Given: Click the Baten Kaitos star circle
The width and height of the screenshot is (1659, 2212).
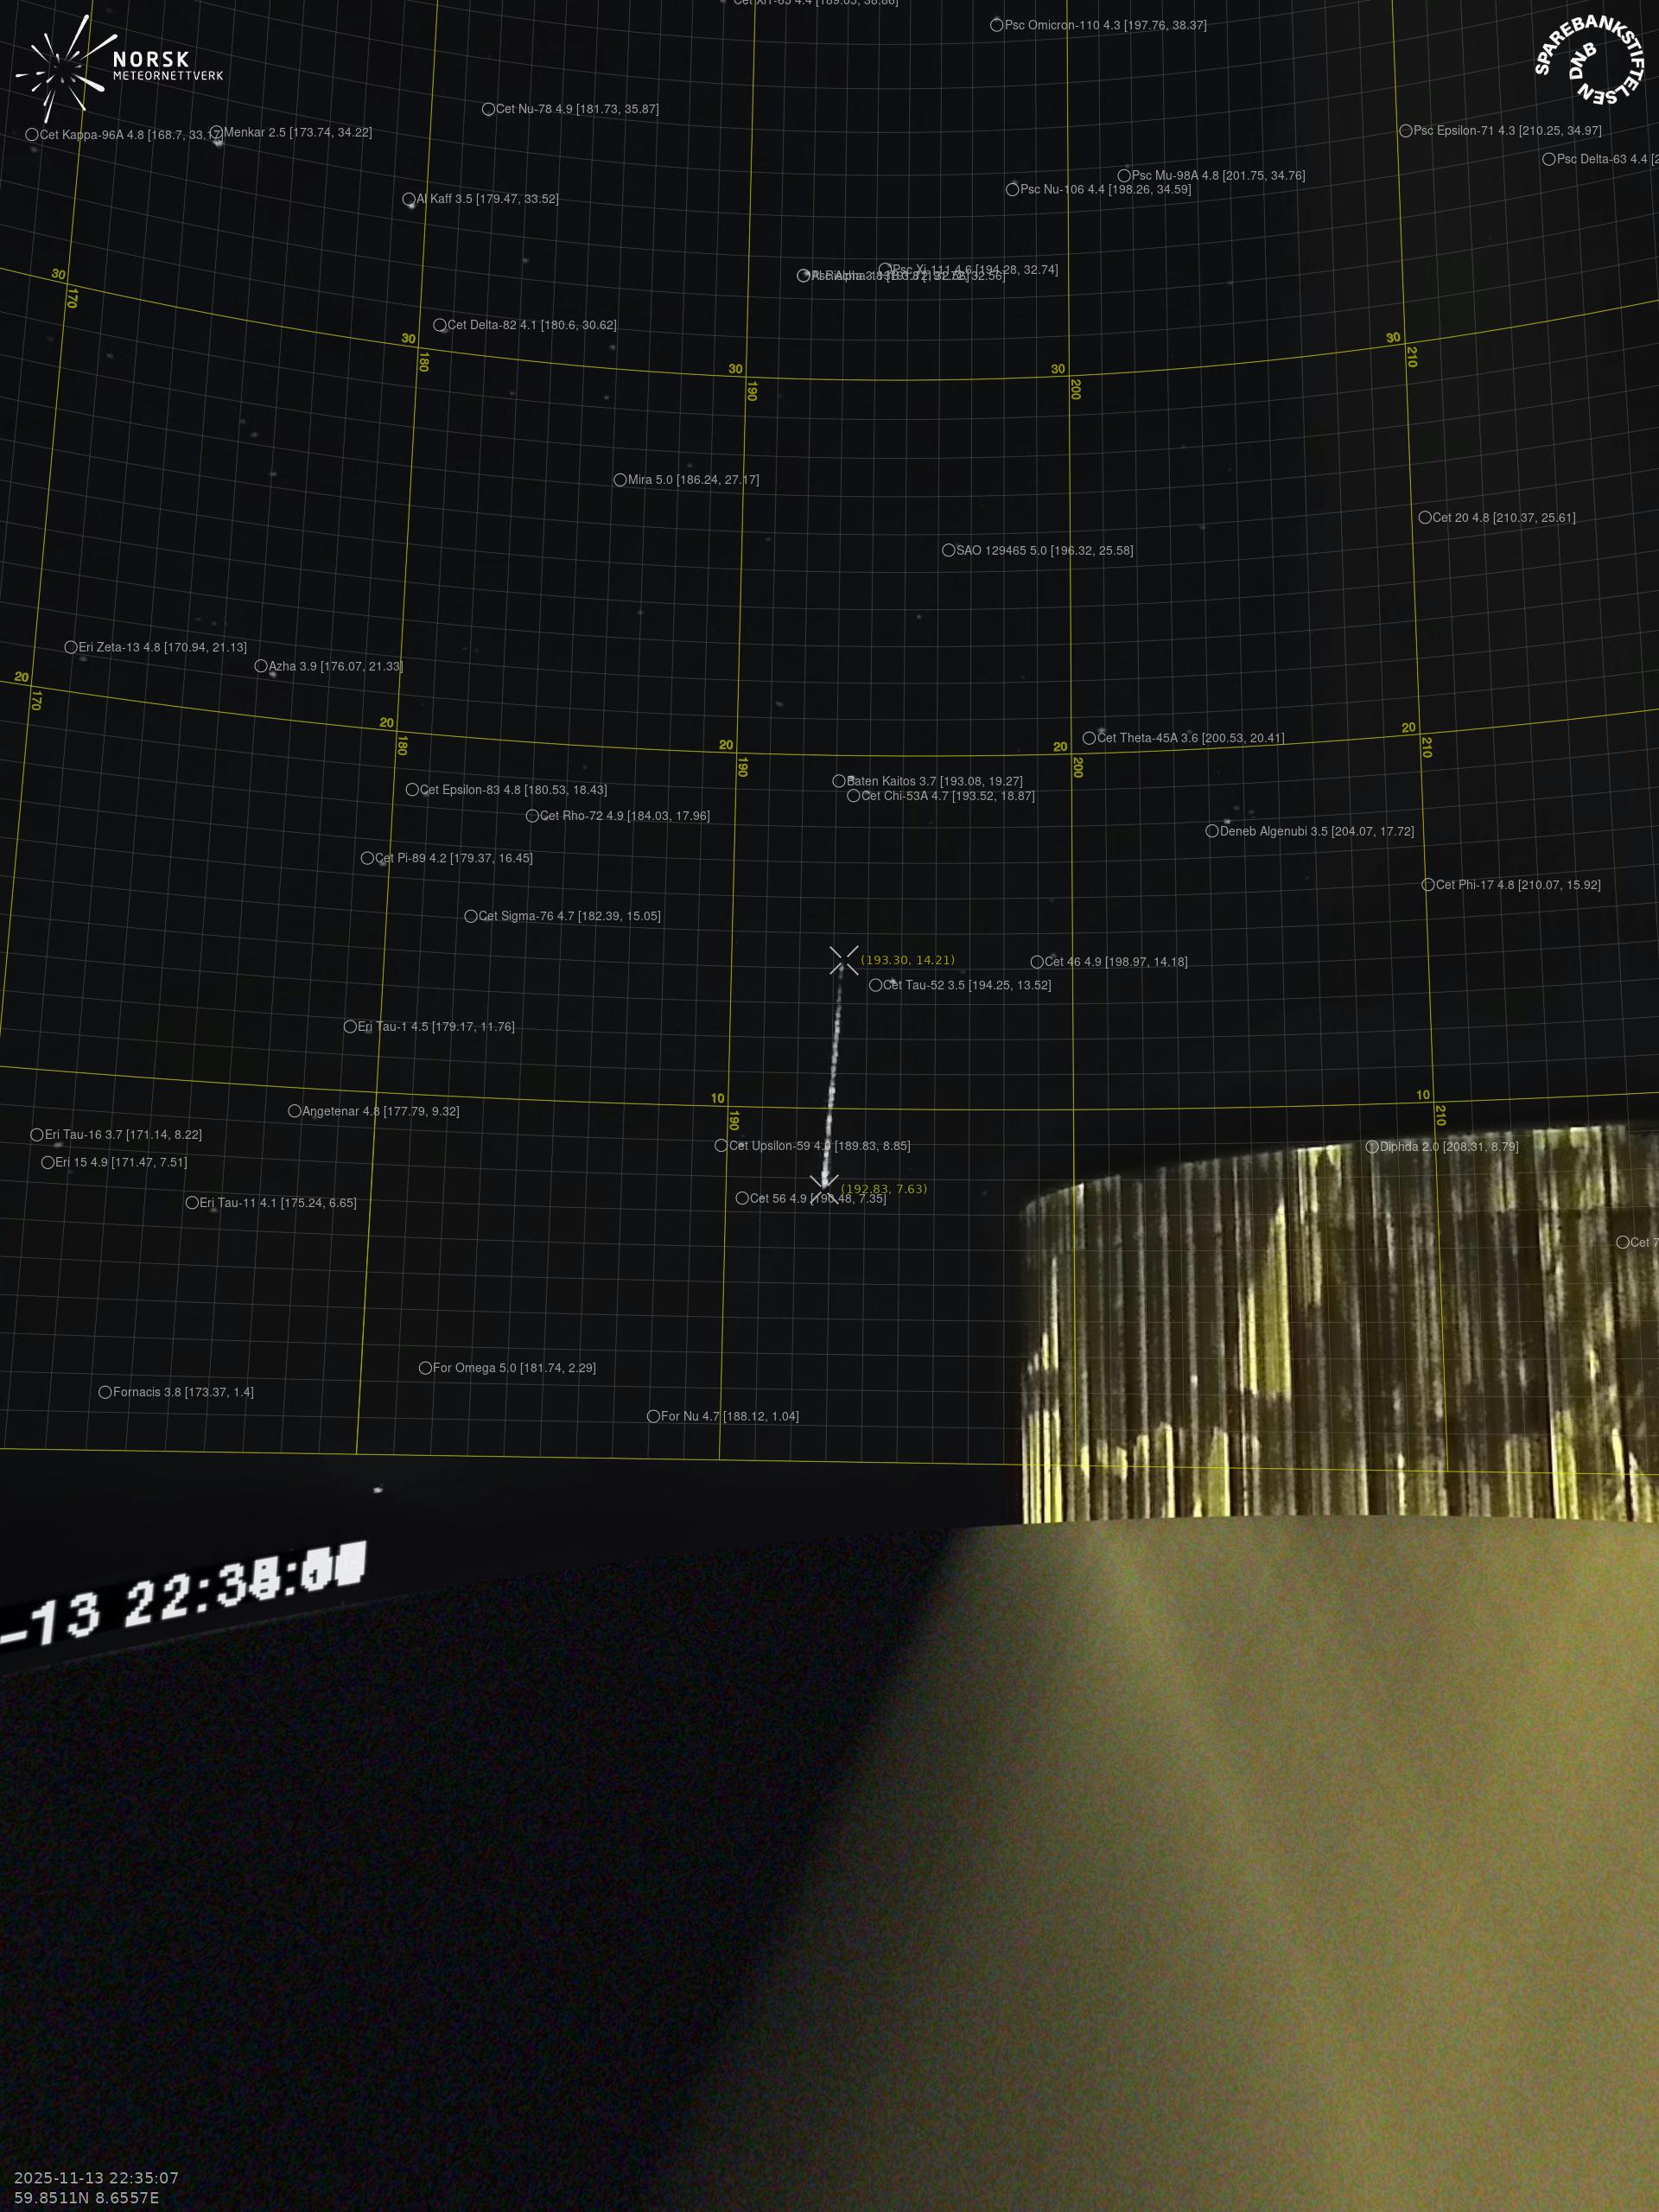Looking at the screenshot, I should tap(839, 781).
